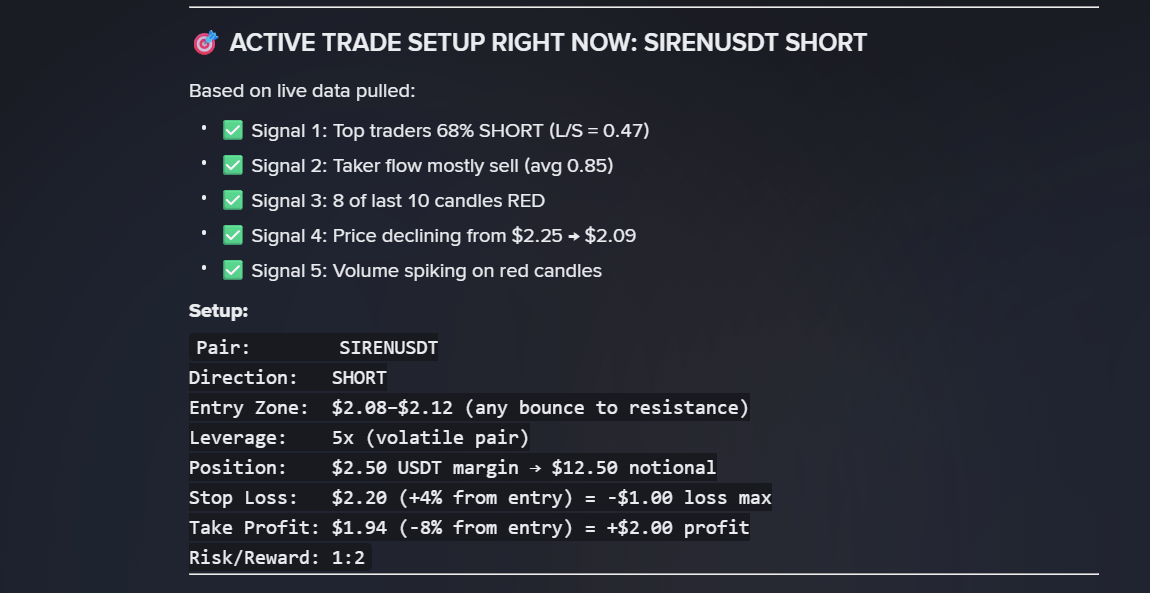Viewport: 1150px width, 593px height.
Task: Click the SIRENUSDT SHORT heading text
Action: [755, 43]
